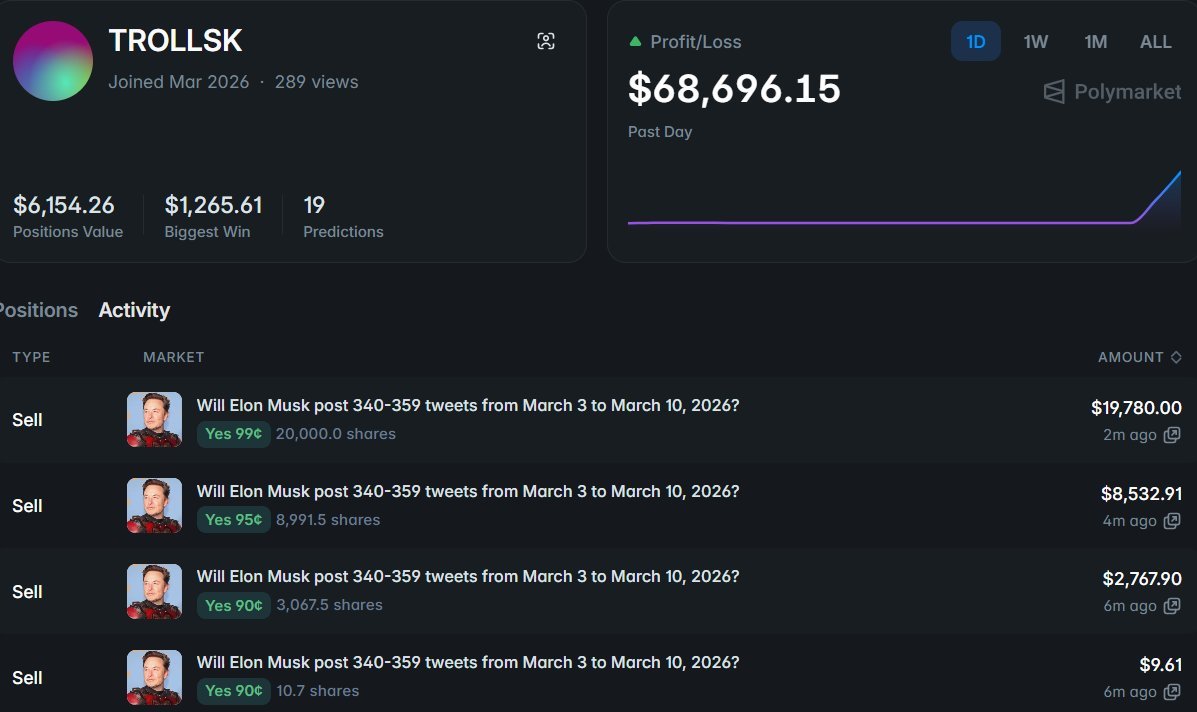Toggle the chart to 1W view
The image size is (1197, 712).
(x=1035, y=41)
